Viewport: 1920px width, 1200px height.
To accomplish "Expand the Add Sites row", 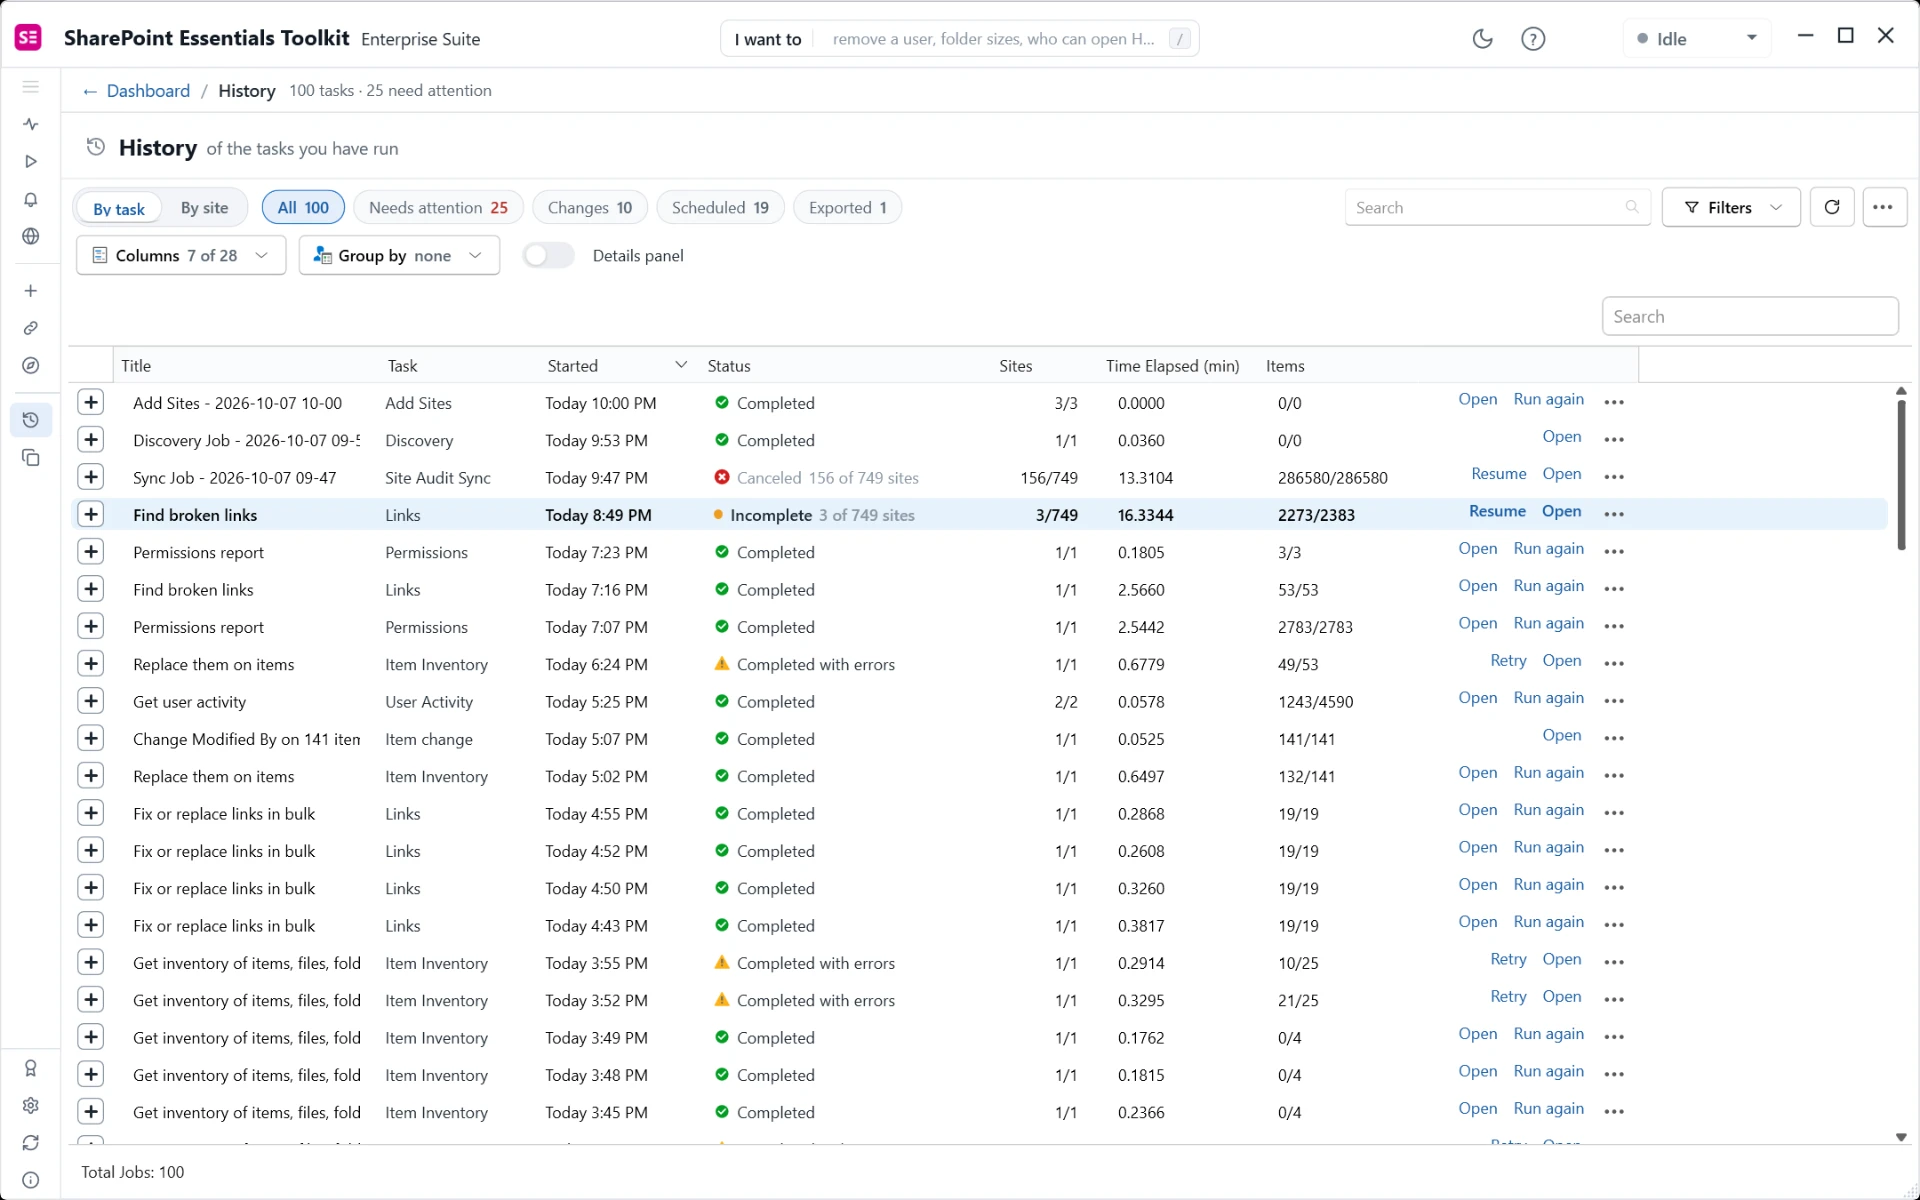I will click(x=91, y=402).
